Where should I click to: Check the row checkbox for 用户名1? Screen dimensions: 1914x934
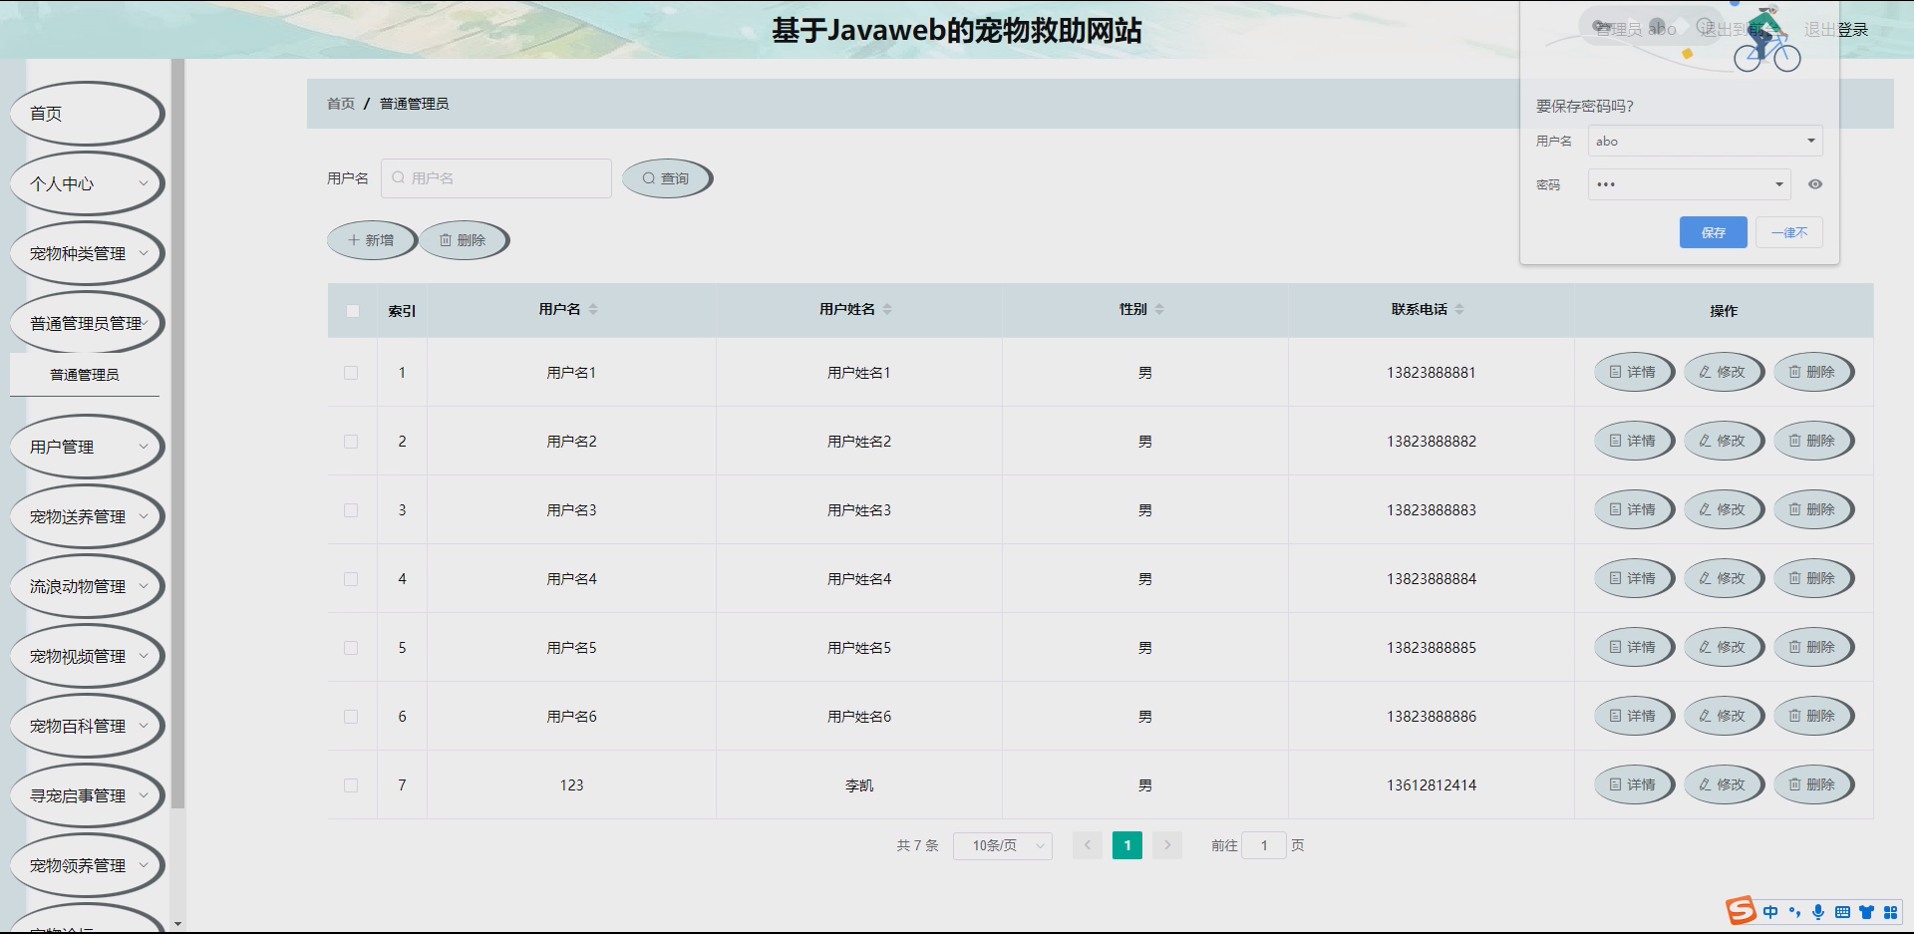click(351, 372)
